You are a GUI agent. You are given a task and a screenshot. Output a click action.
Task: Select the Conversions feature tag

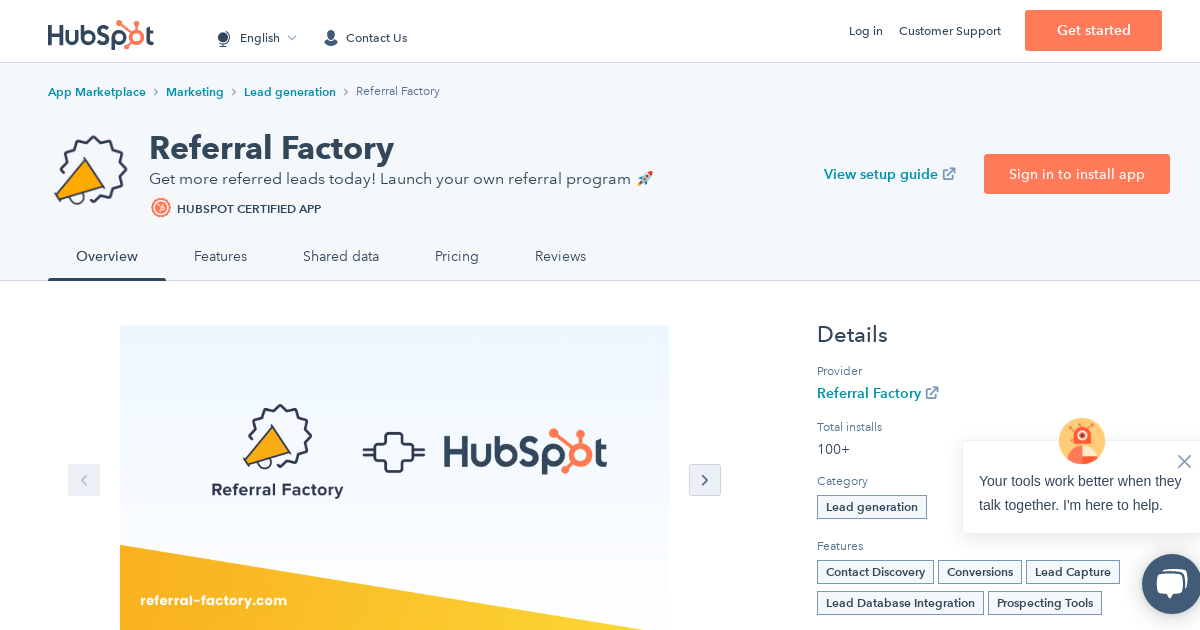coord(979,572)
